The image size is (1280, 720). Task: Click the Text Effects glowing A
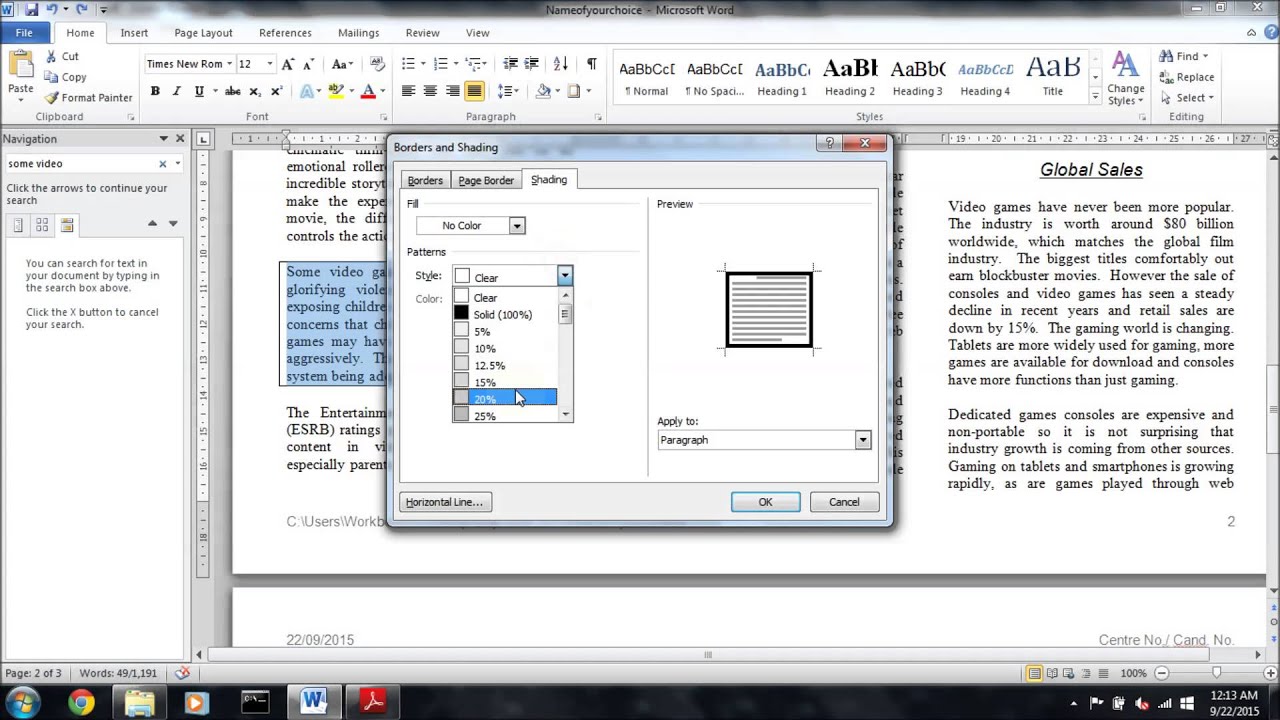point(304,91)
